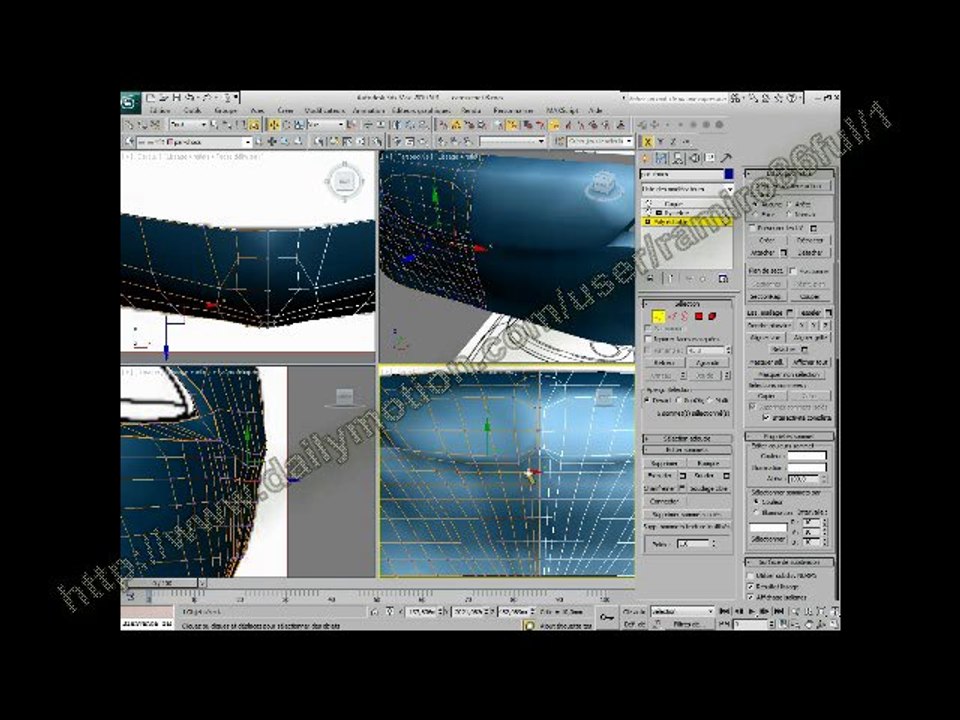Click the Connecter button
Viewport: 960px width, 720px height.
(664, 501)
